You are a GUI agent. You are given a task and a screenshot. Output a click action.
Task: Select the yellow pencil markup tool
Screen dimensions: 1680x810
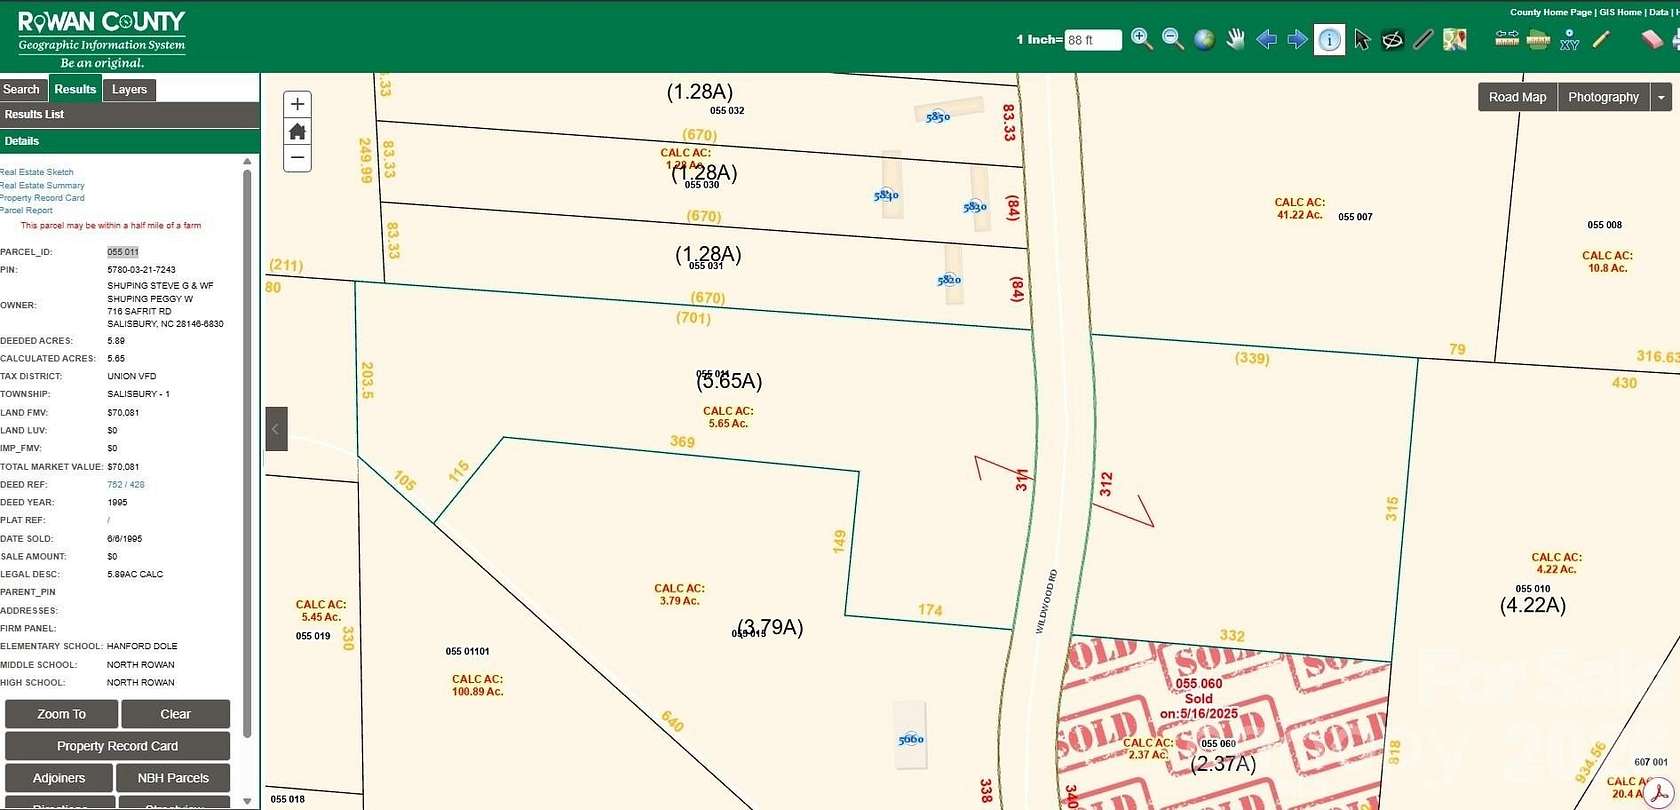click(x=1601, y=39)
